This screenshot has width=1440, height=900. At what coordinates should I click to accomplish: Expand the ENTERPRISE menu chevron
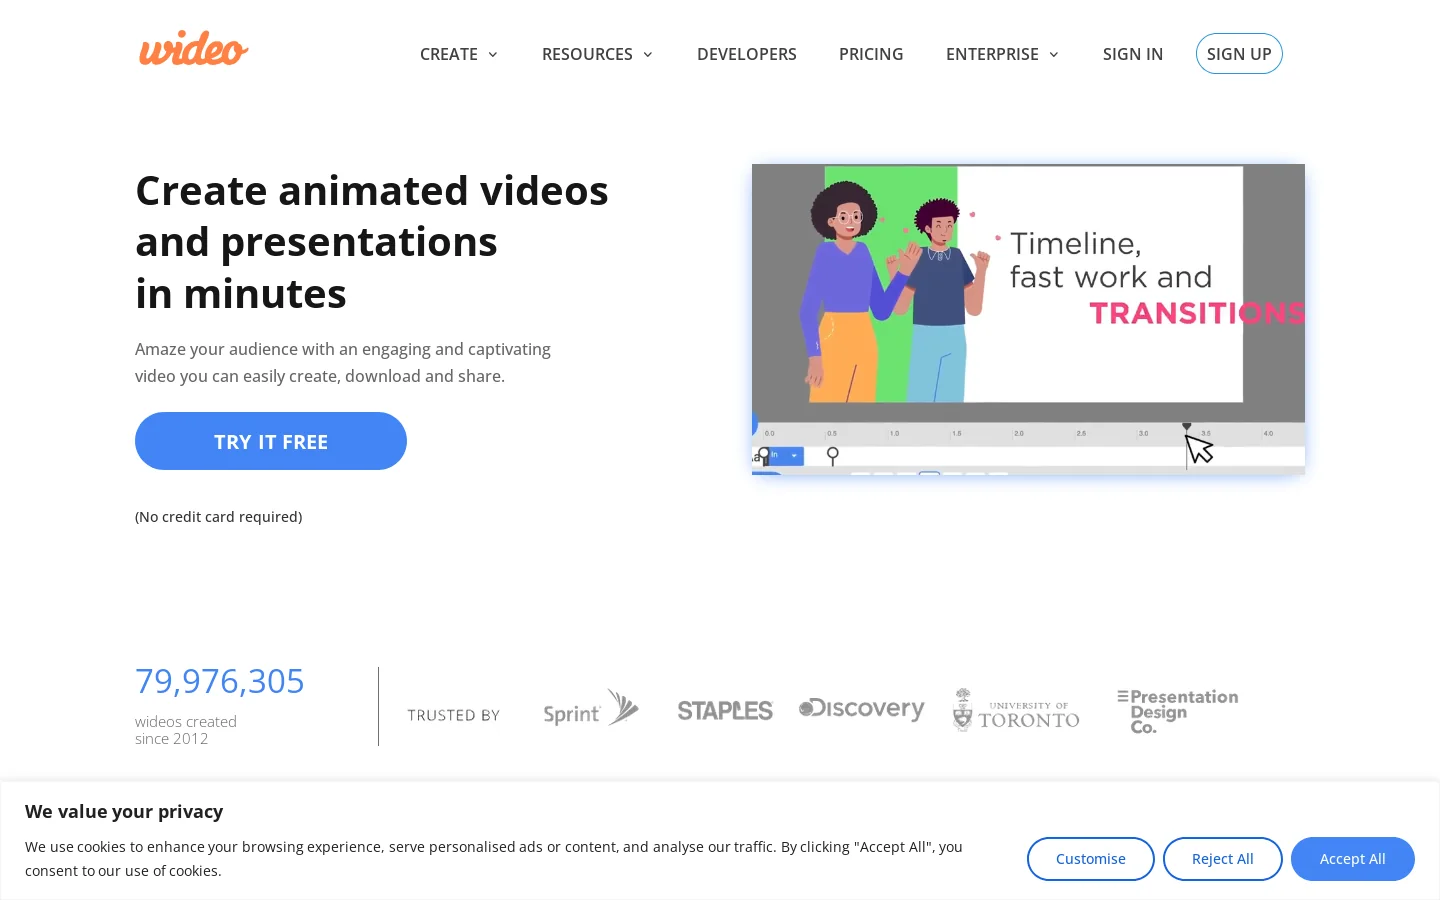[x=1054, y=54]
